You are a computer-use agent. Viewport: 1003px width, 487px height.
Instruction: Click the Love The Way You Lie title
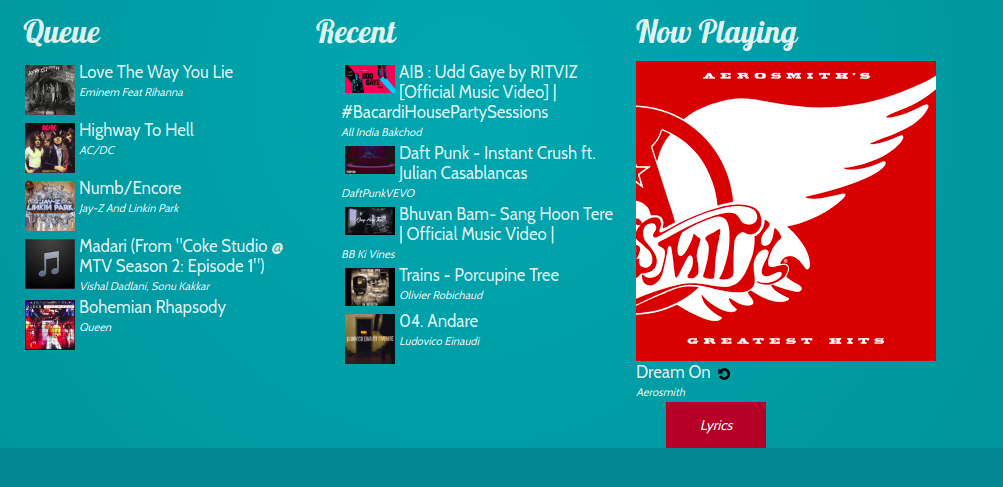point(156,72)
